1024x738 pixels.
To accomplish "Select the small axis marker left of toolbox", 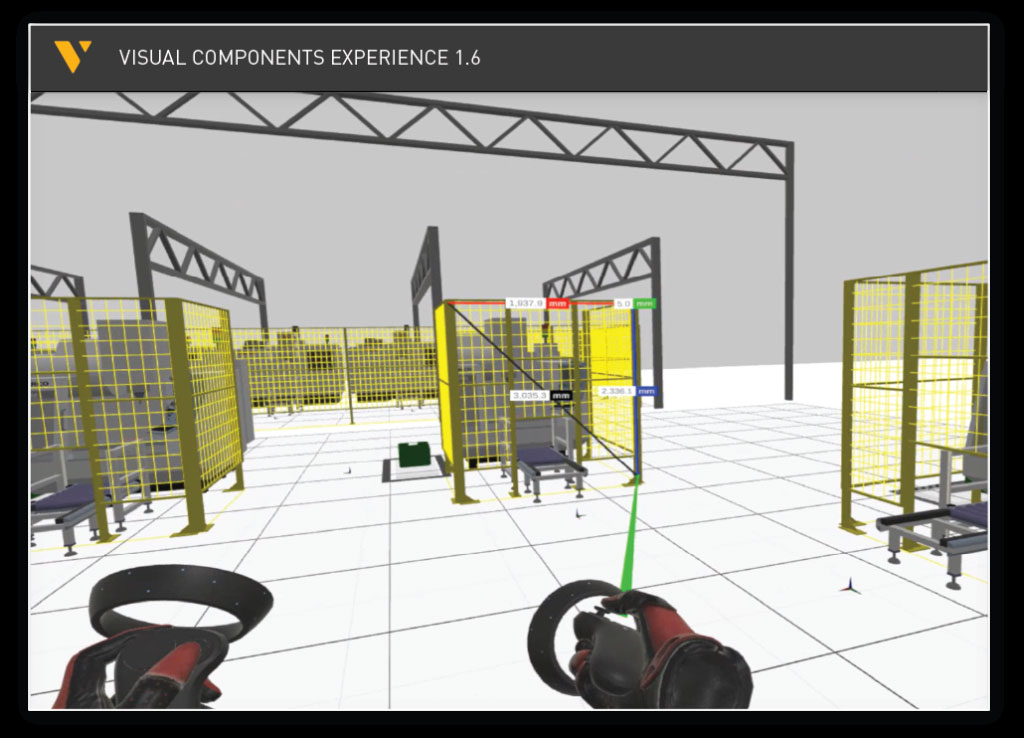I will pyautogui.click(x=348, y=470).
